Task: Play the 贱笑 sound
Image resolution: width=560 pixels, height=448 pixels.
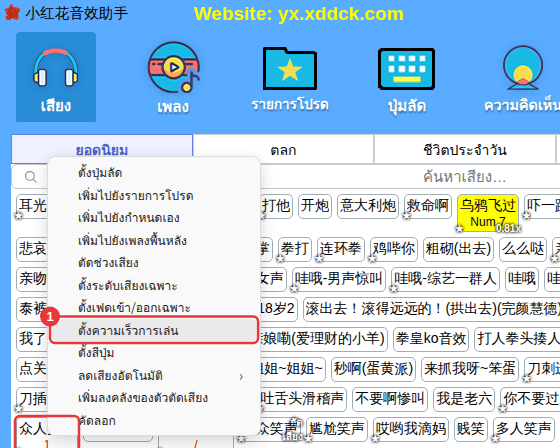Action: (471, 429)
